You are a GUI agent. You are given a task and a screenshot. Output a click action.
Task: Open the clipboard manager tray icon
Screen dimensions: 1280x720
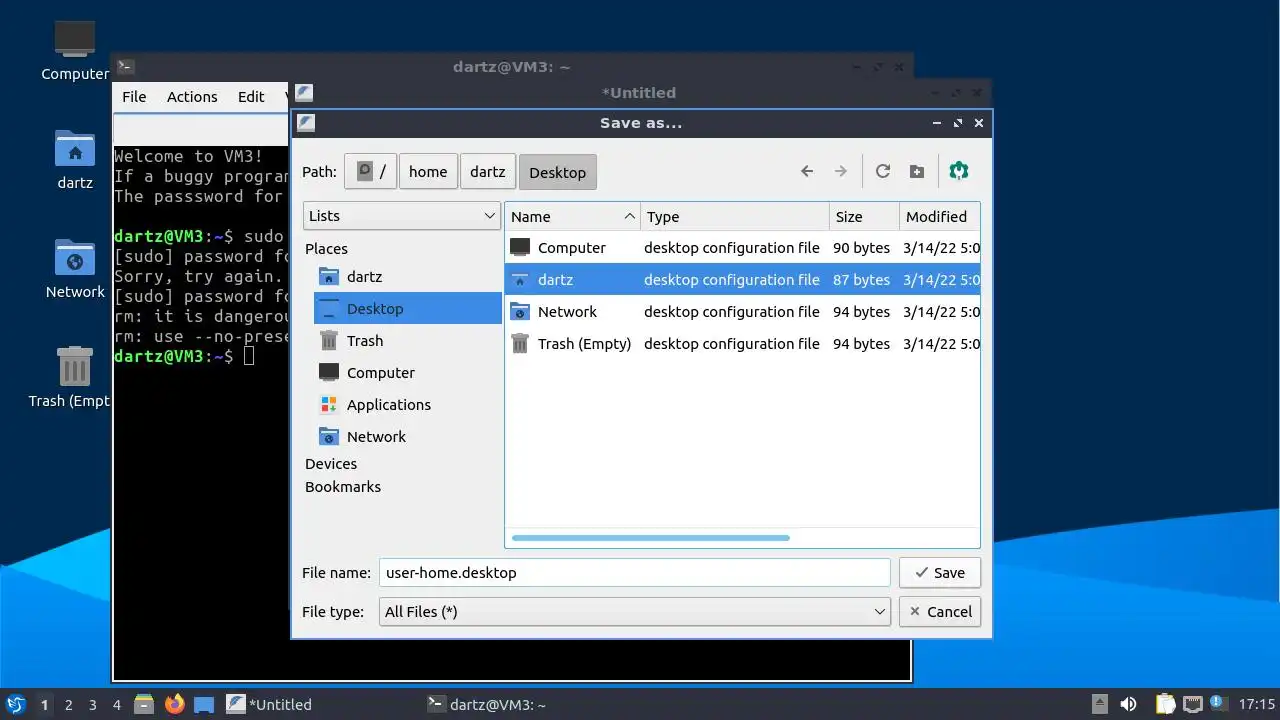pos(1165,704)
